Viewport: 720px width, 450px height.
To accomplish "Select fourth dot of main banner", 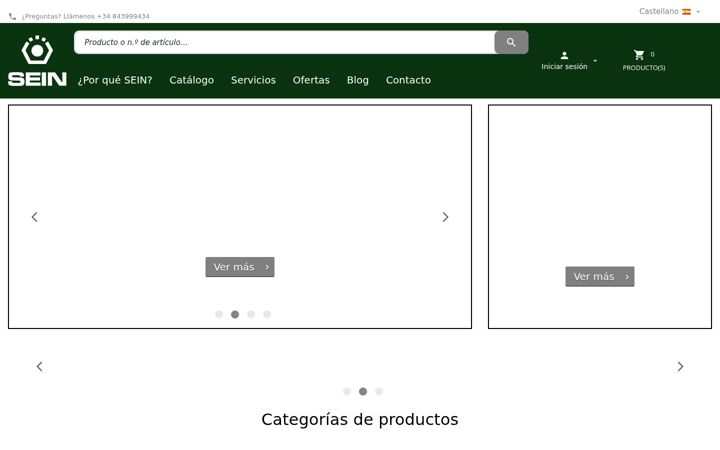I will 267,314.
